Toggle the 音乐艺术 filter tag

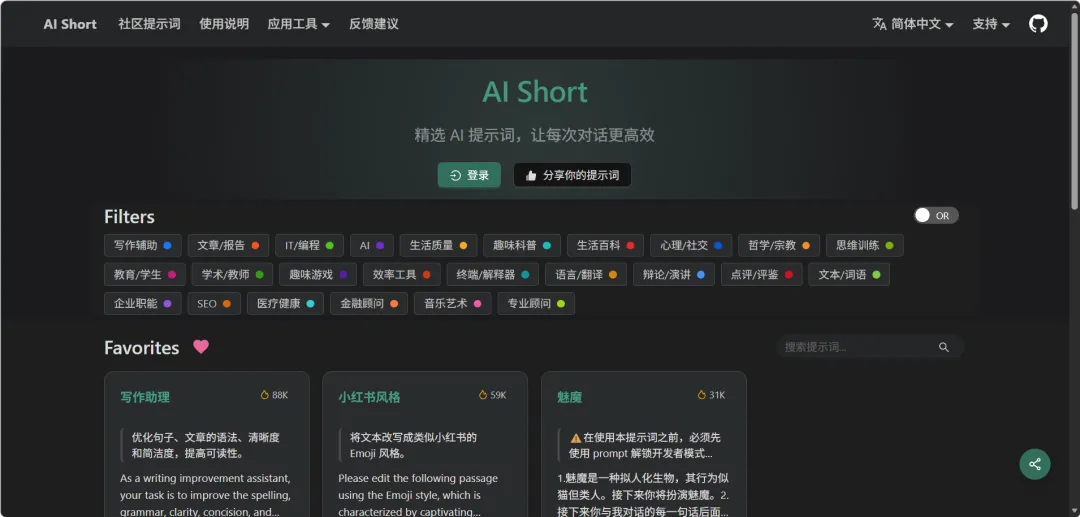(x=453, y=304)
